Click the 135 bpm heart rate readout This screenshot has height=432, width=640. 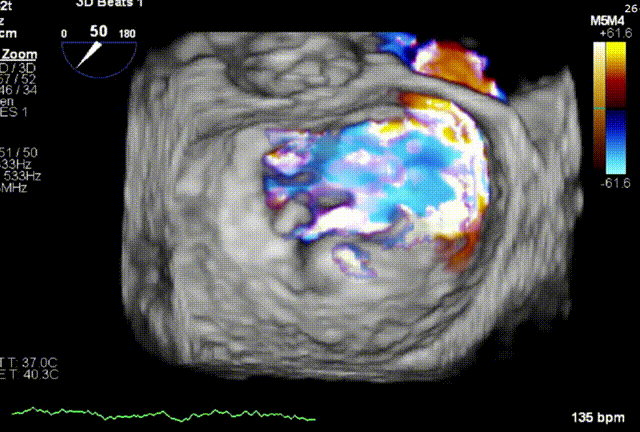click(597, 416)
